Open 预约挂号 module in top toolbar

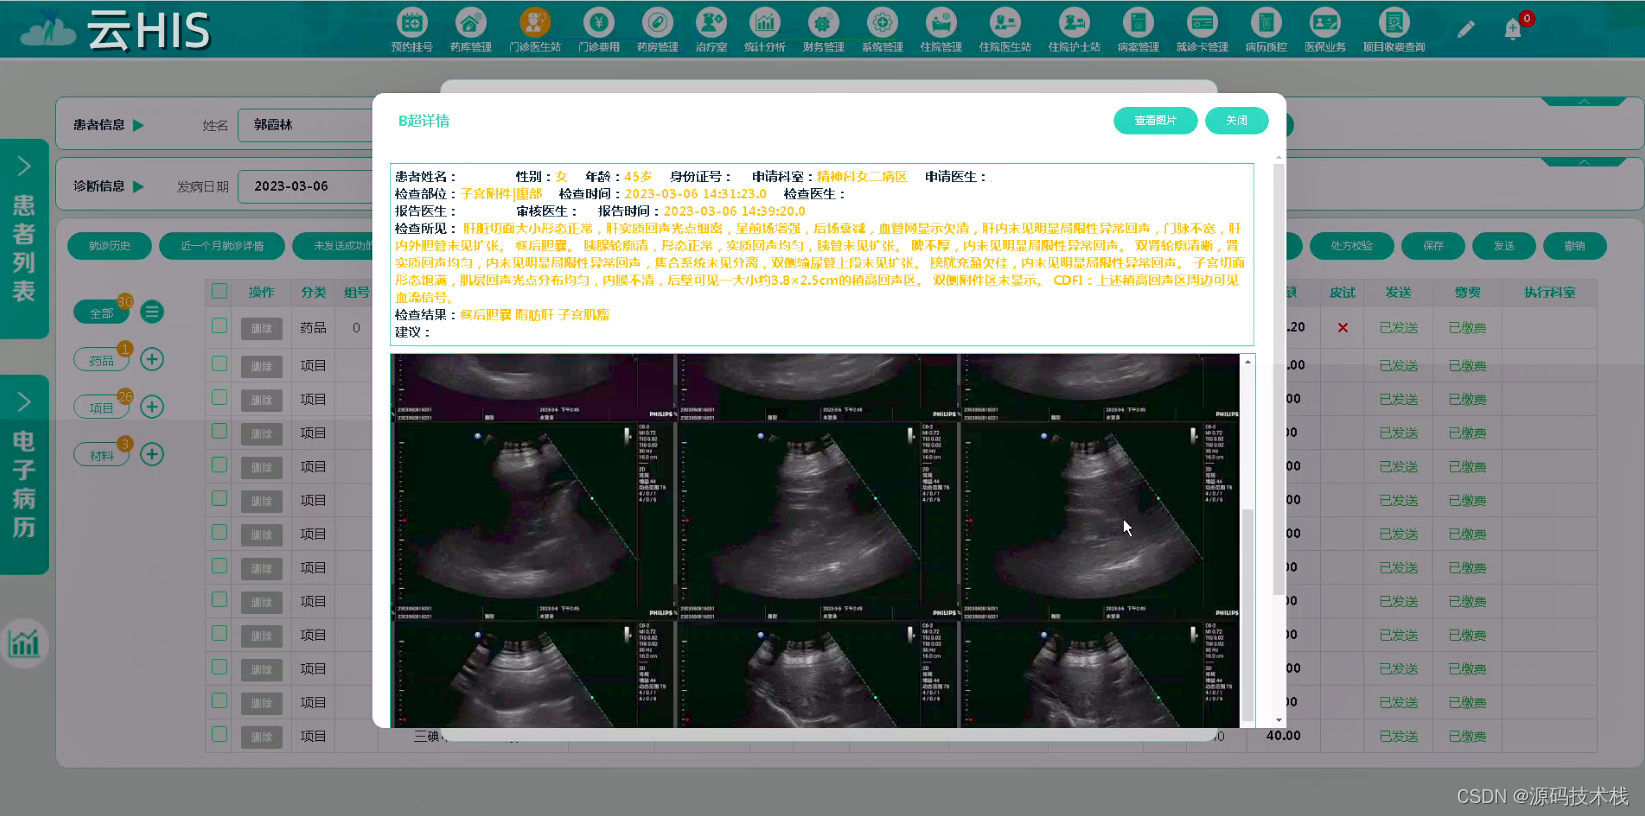[412, 29]
